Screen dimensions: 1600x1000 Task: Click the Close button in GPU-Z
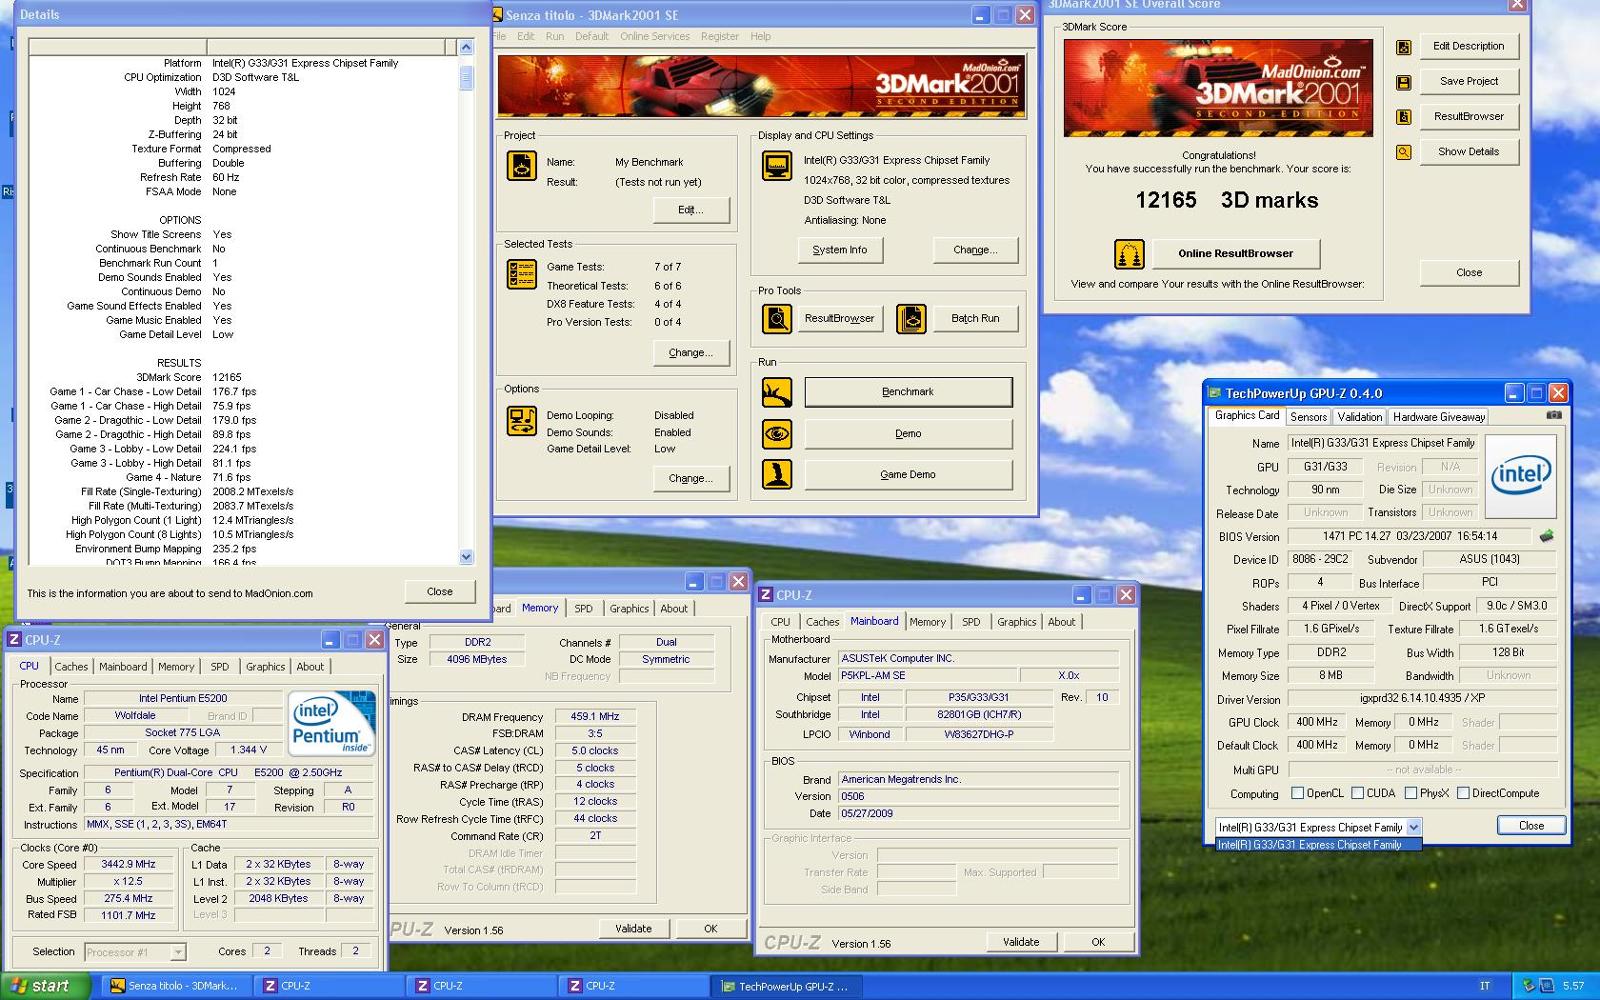pos(1531,826)
